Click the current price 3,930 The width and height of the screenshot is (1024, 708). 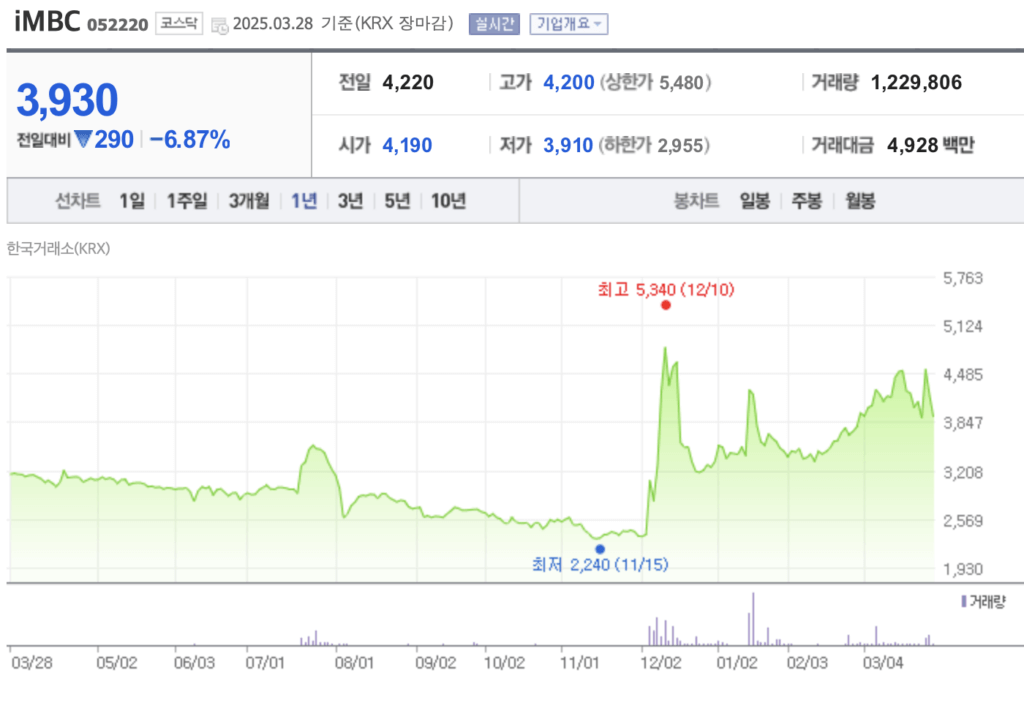(x=68, y=100)
